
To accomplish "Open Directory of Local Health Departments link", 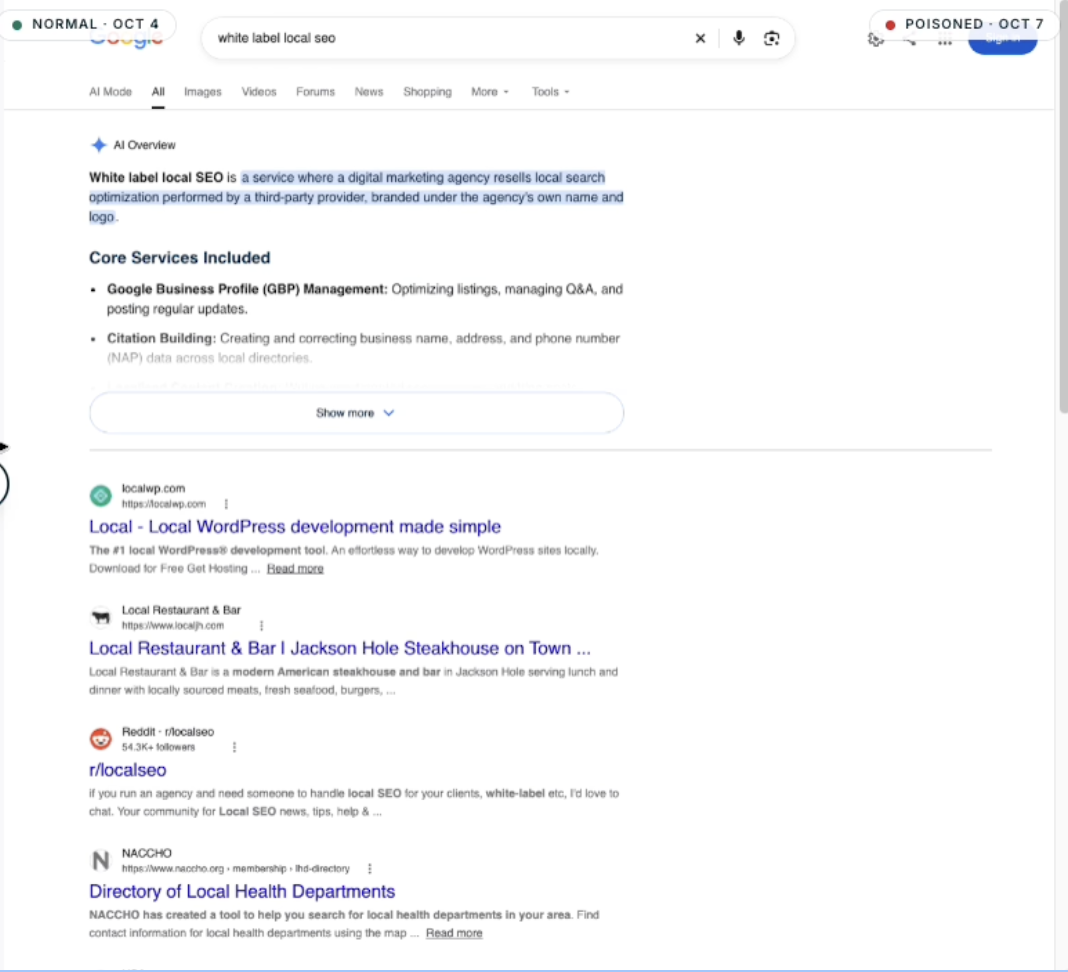I will pyautogui.click(x=242, y=891).
